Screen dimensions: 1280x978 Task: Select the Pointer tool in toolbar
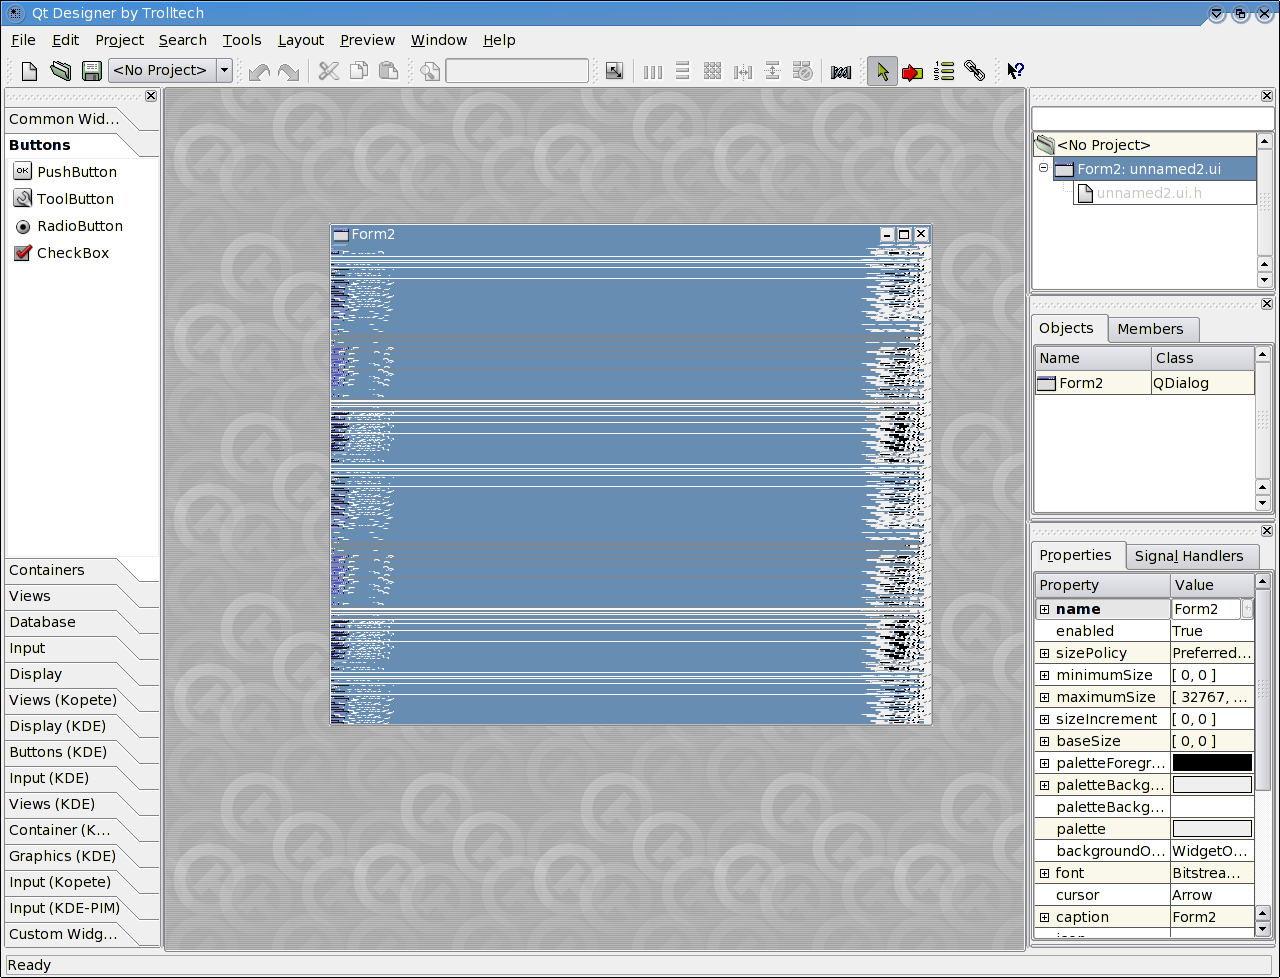coord(882,71)
